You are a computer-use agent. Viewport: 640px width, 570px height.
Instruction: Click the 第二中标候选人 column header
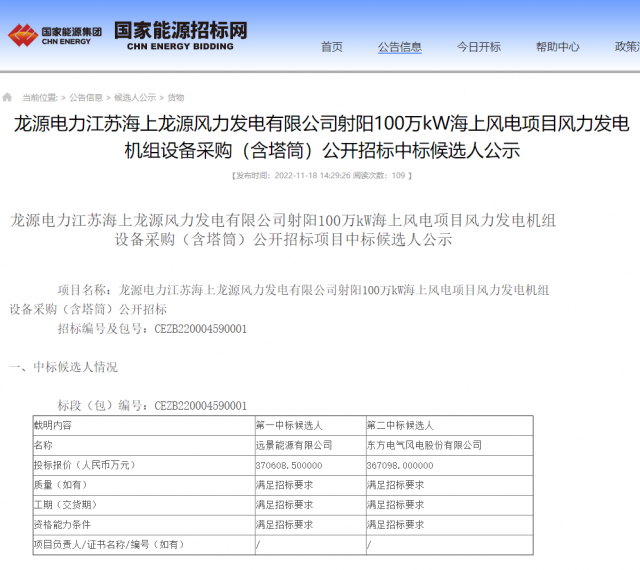coord(400,425)
